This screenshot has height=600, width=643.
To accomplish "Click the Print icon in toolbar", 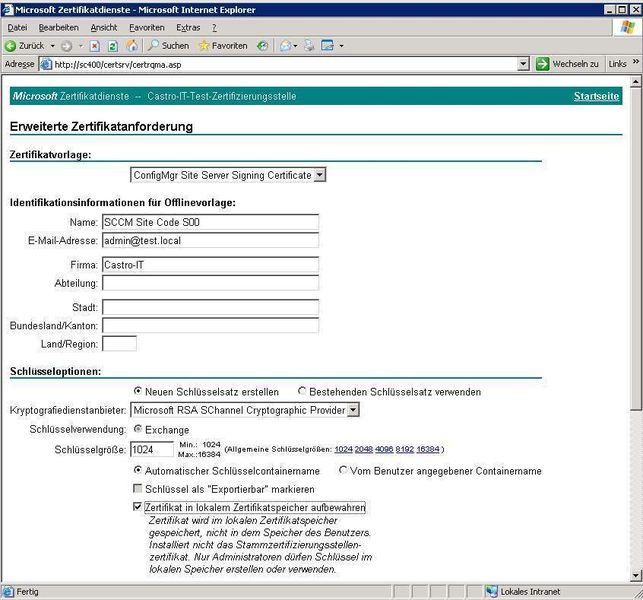I will (x=309, y=46).
